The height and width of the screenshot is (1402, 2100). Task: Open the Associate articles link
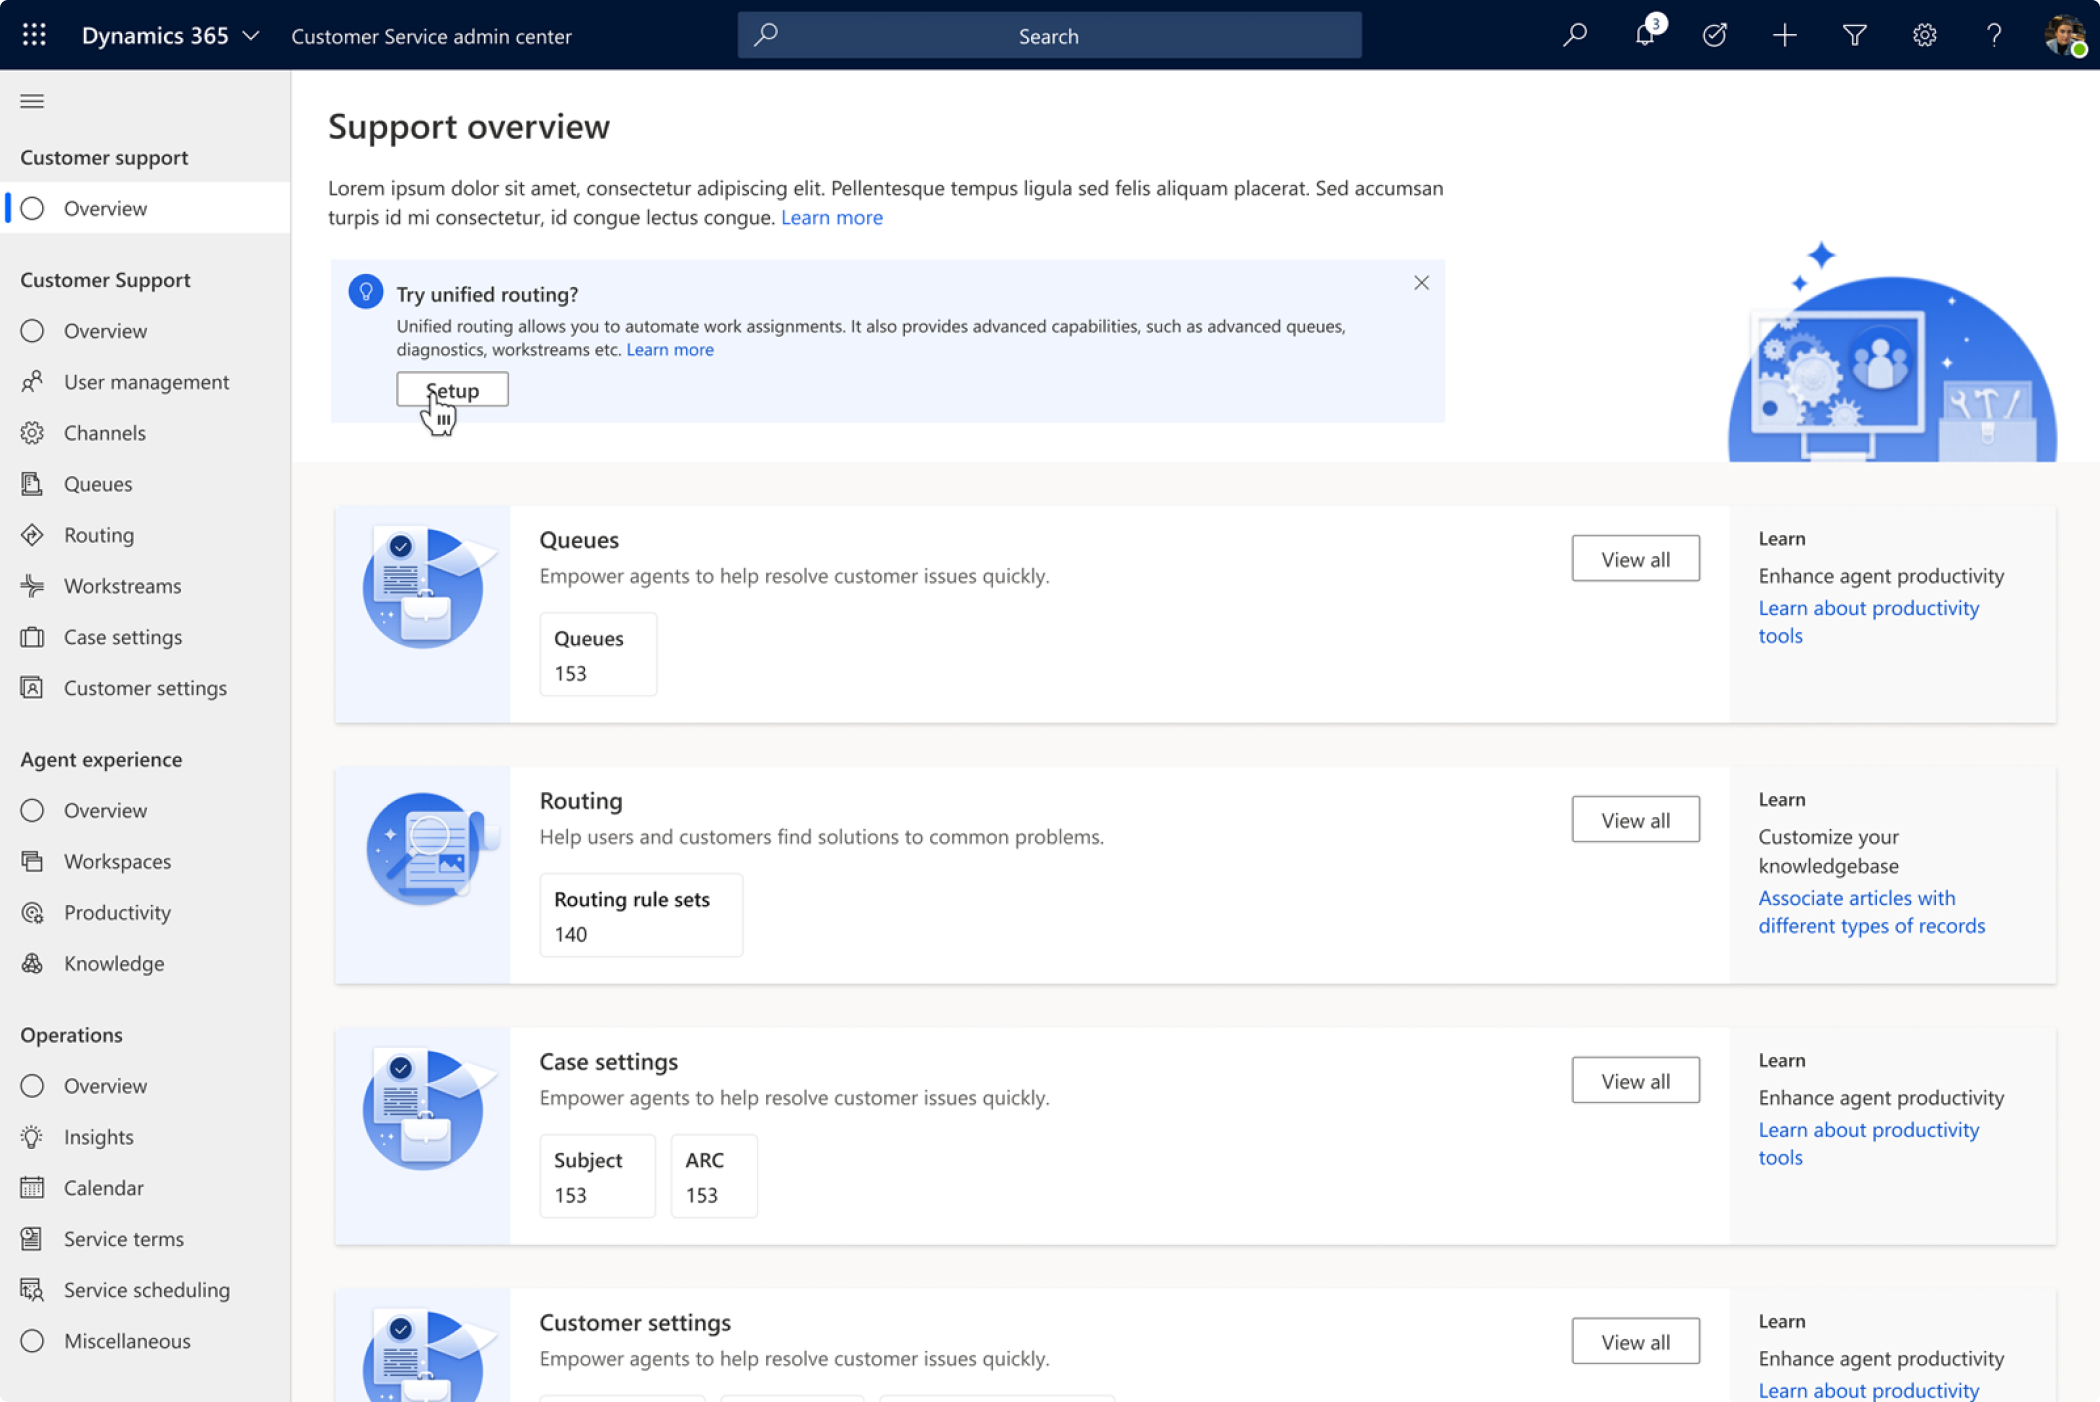pyautogui.click(x=1870, y=911)
